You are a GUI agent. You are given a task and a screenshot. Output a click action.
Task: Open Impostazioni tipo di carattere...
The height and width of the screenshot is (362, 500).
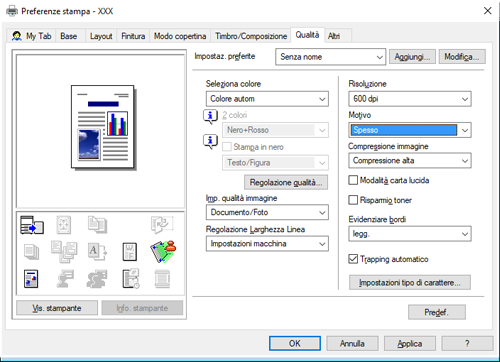coord(410,283)
